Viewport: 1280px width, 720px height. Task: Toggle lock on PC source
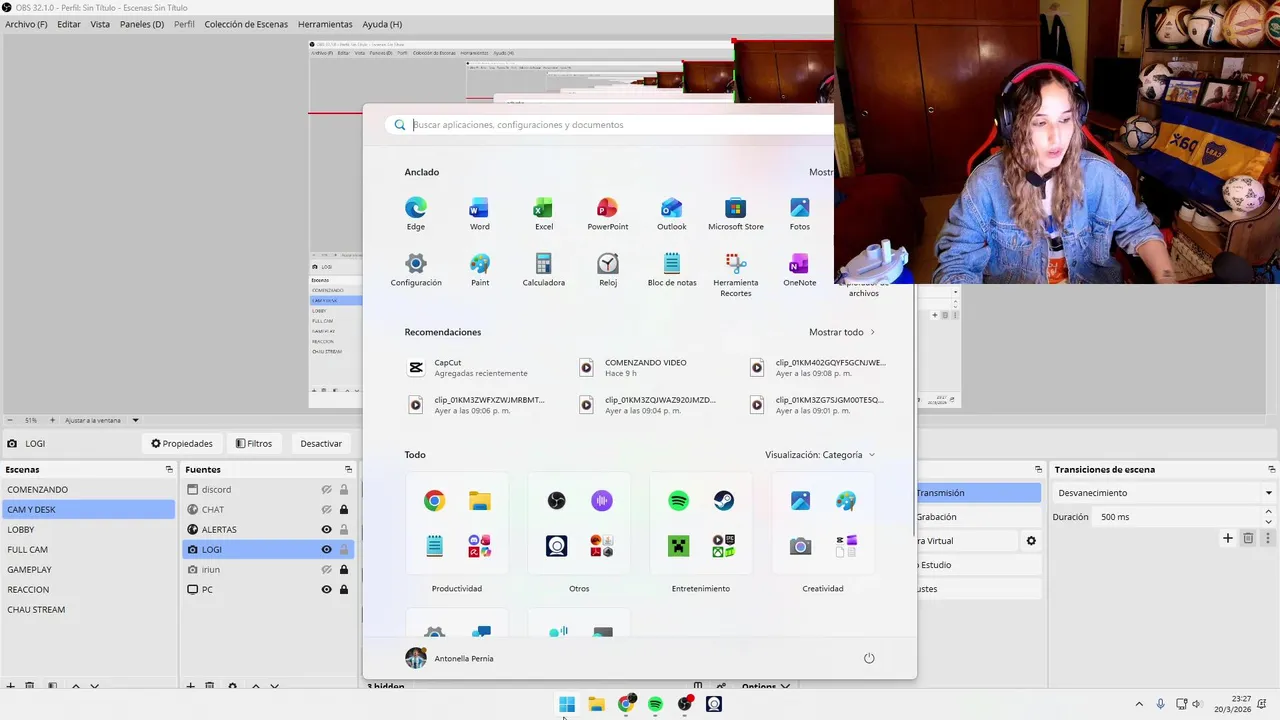[x=344, y=590]
